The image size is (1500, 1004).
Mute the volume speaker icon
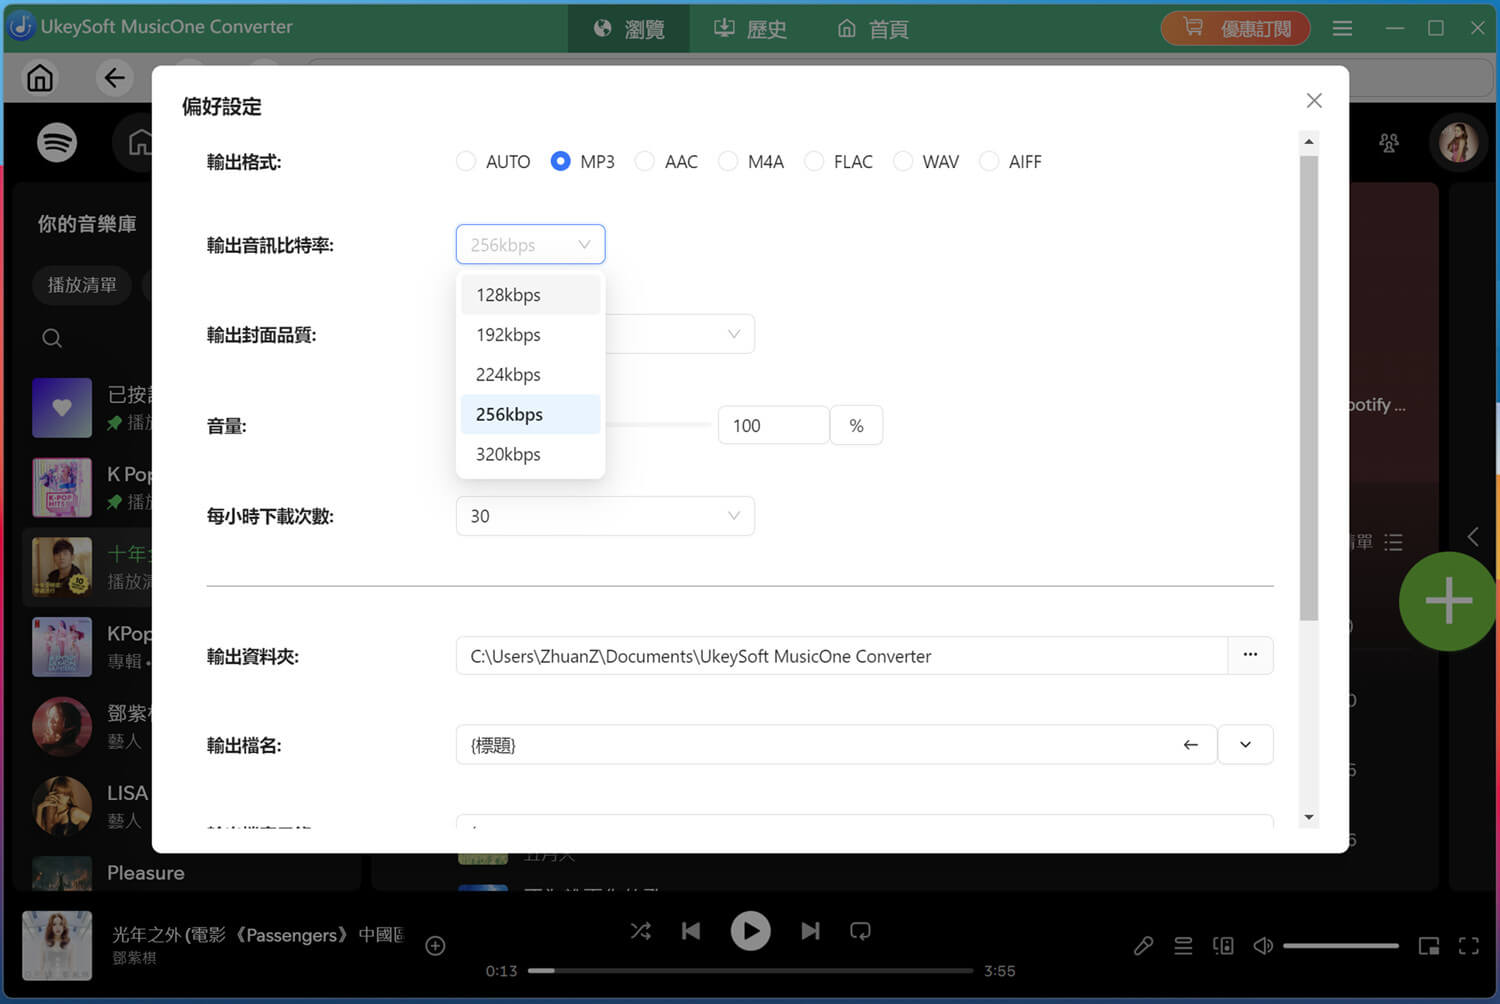coord(1263,945)
